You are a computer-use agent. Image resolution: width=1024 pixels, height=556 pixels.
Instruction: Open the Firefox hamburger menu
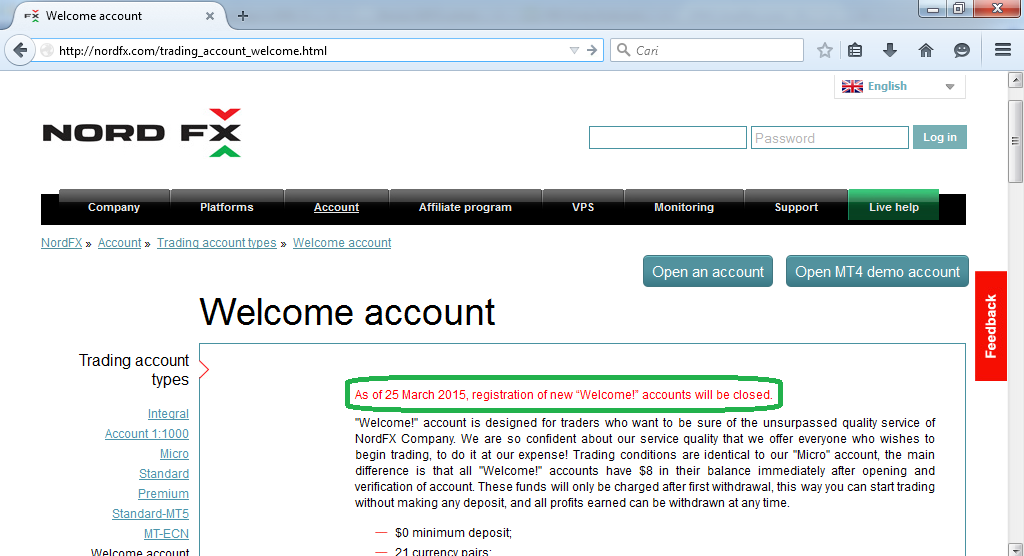point(1003,50)
